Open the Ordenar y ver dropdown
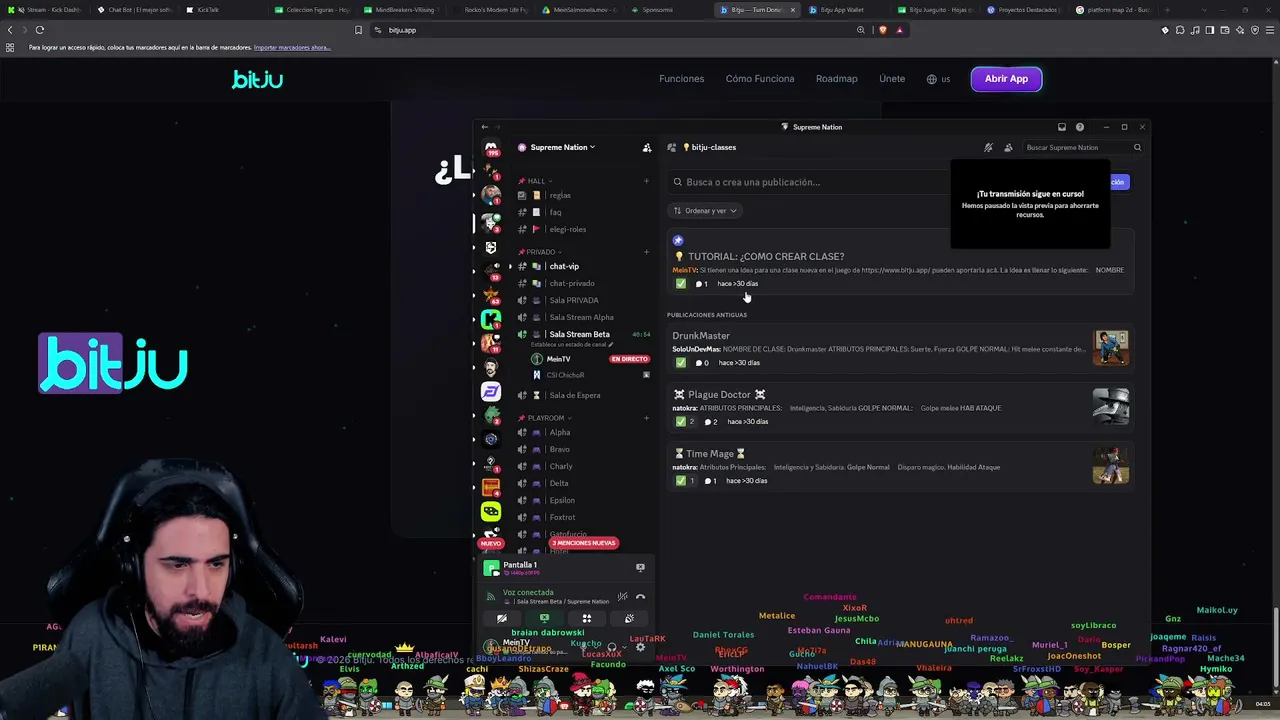The height and width of the screenshot is (720, 1280). tap(705, 211)
